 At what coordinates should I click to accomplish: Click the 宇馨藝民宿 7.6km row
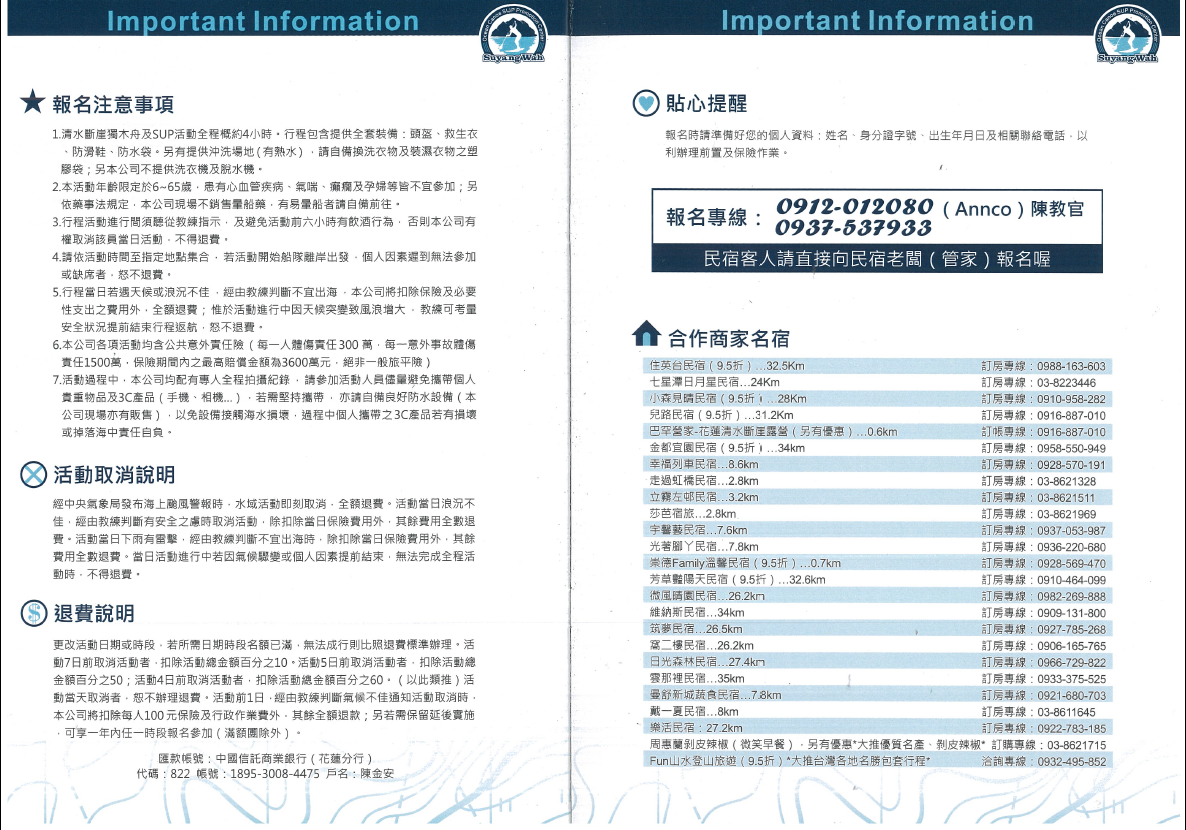click(877, 530)
